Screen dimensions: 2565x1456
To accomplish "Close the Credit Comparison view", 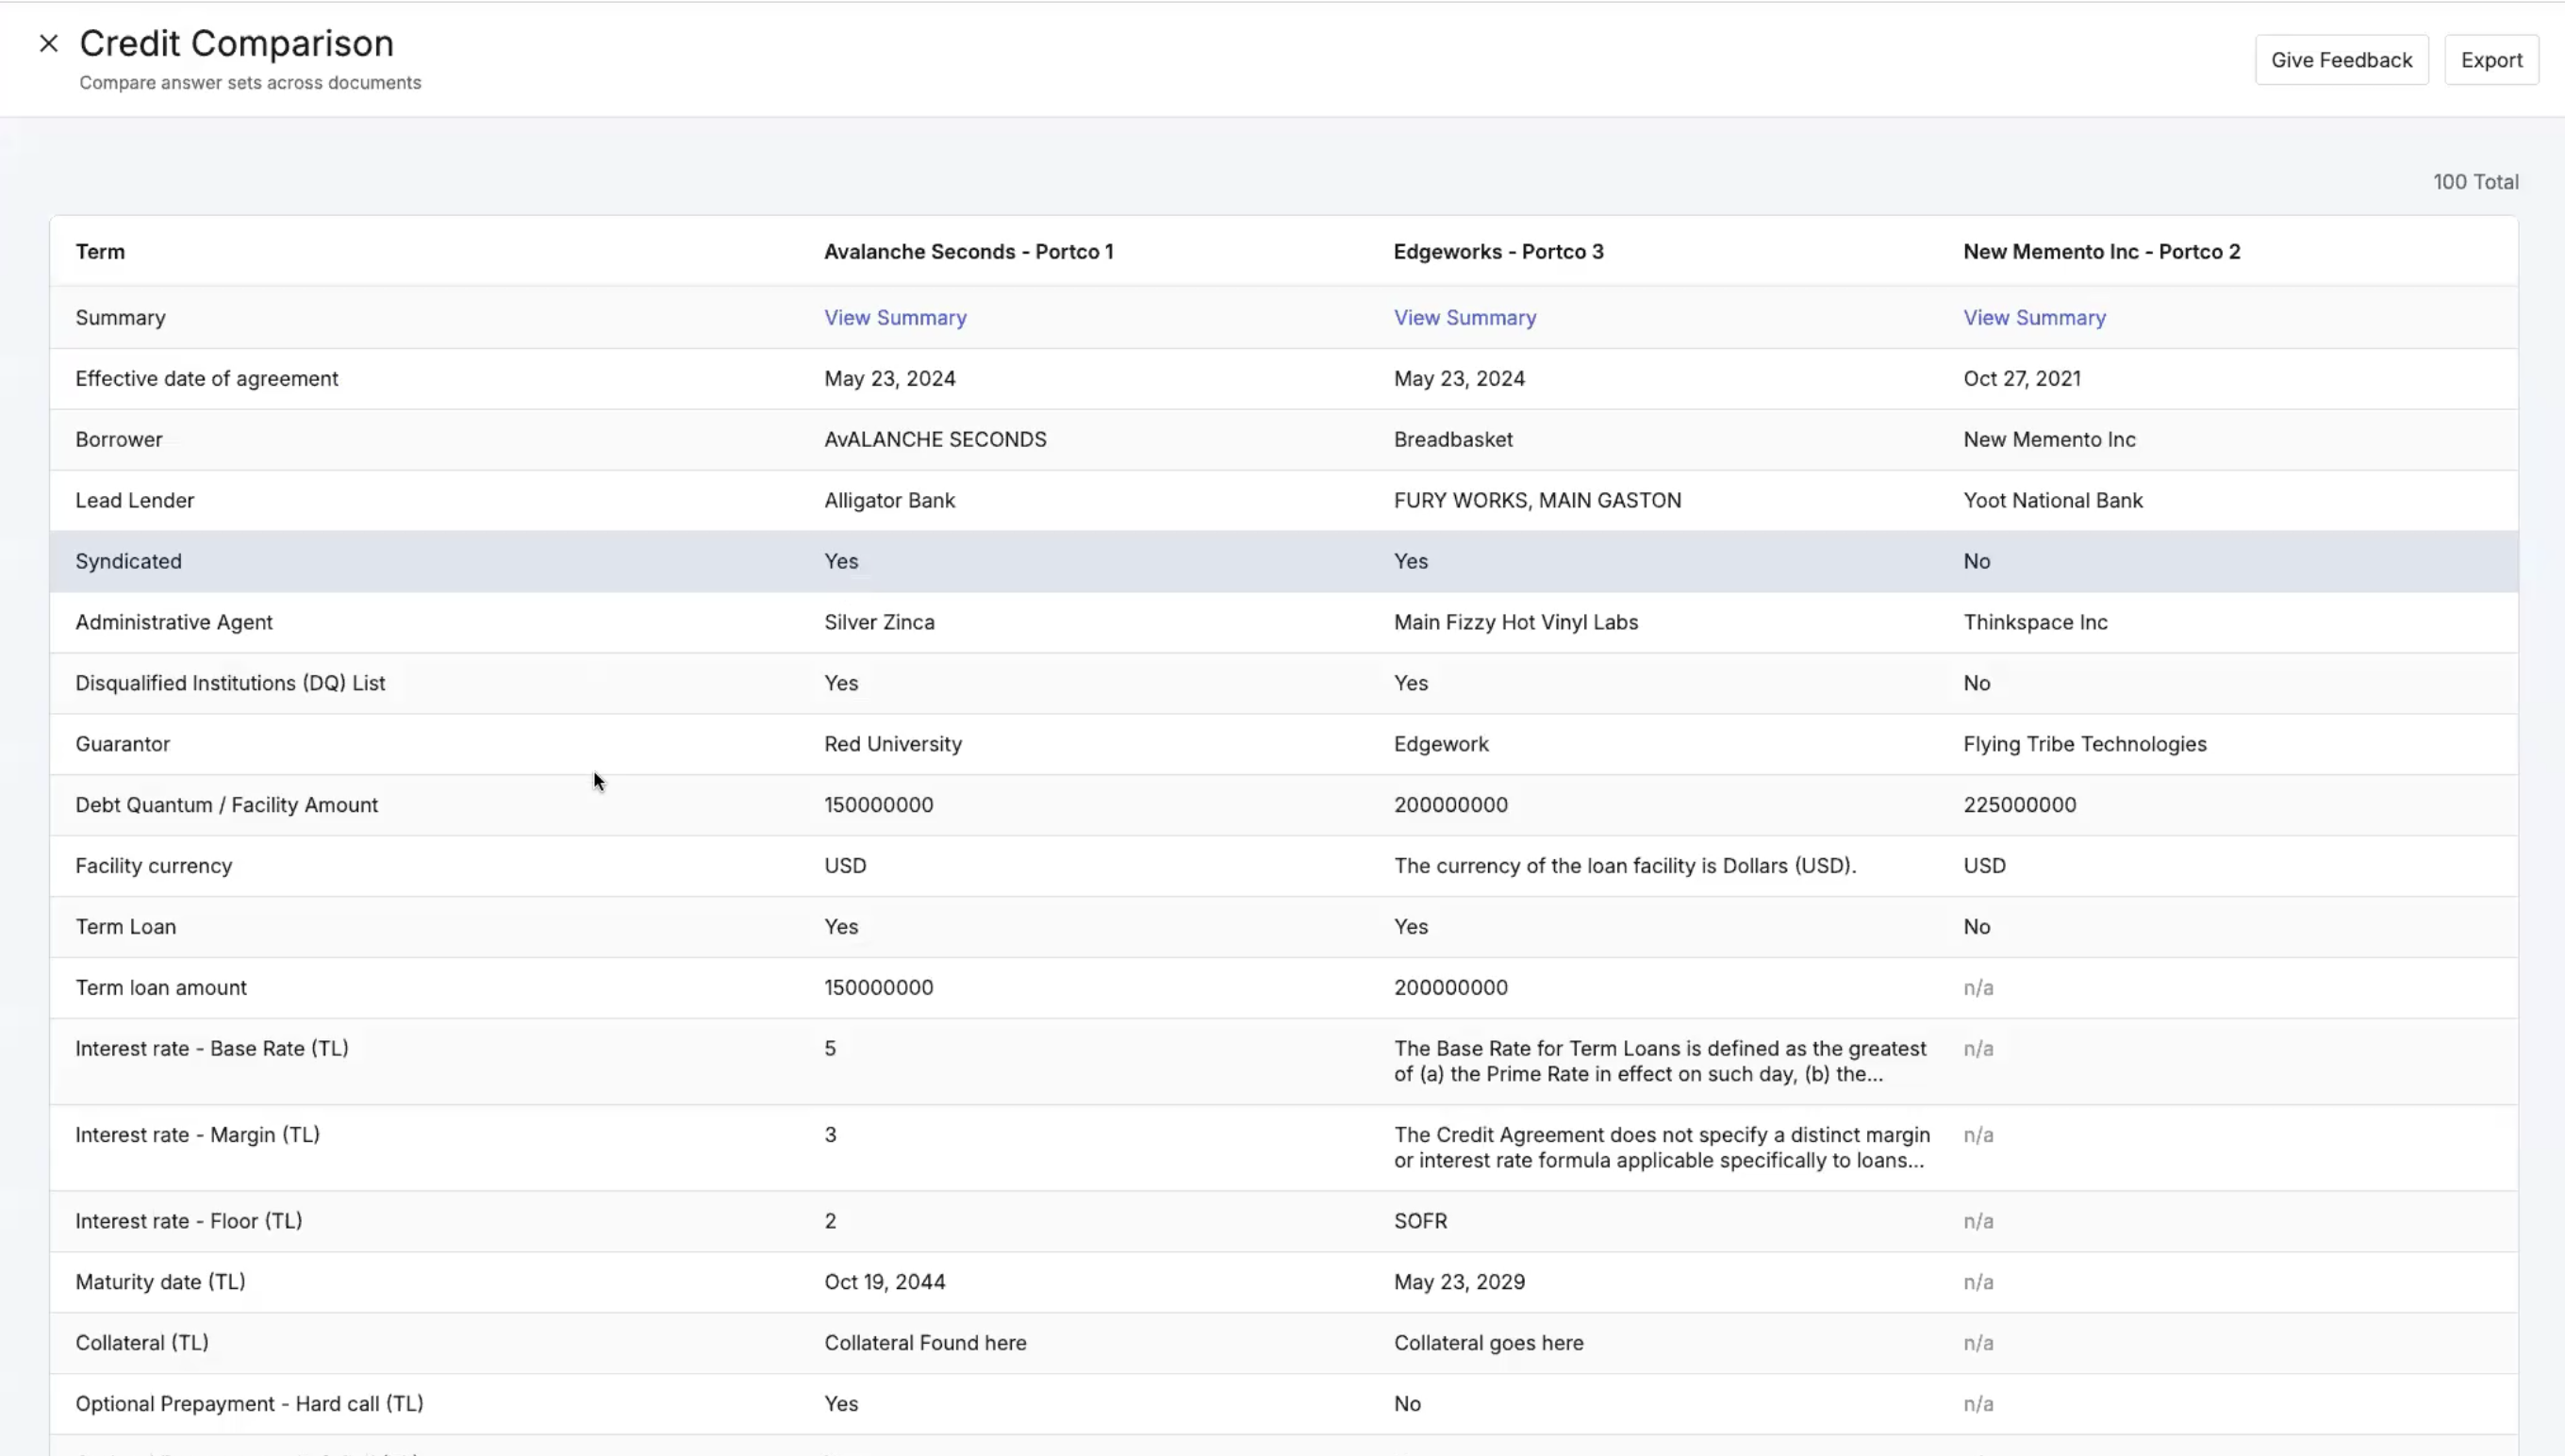I will (48, 44).
